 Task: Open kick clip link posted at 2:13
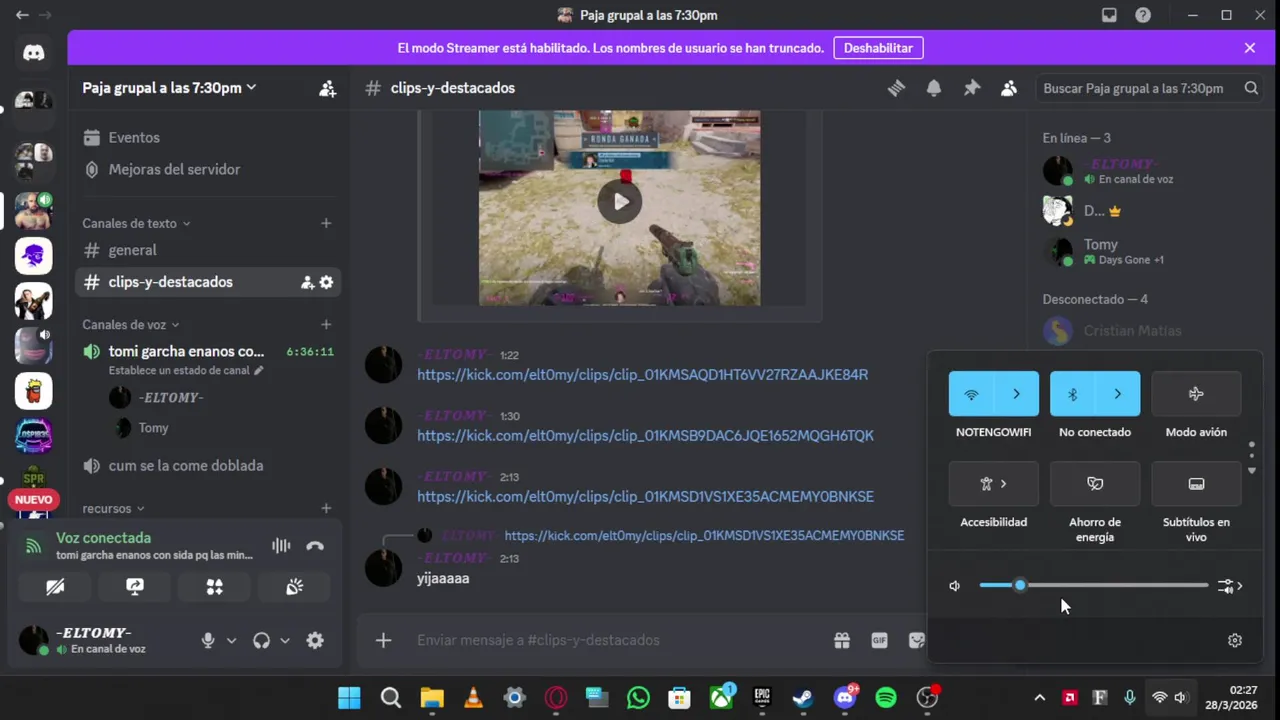645,496
